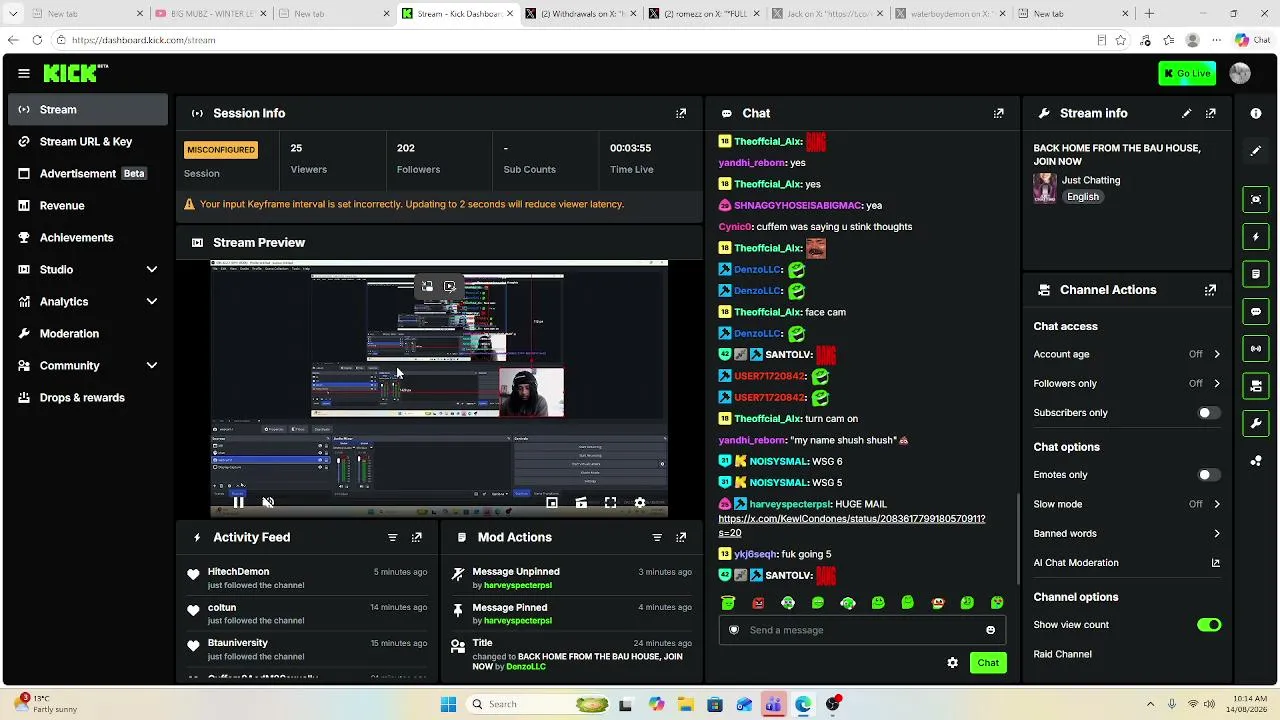1280x720 pixels.
Task: Toggle Emotes only chat option
Action: (1209, 475)
